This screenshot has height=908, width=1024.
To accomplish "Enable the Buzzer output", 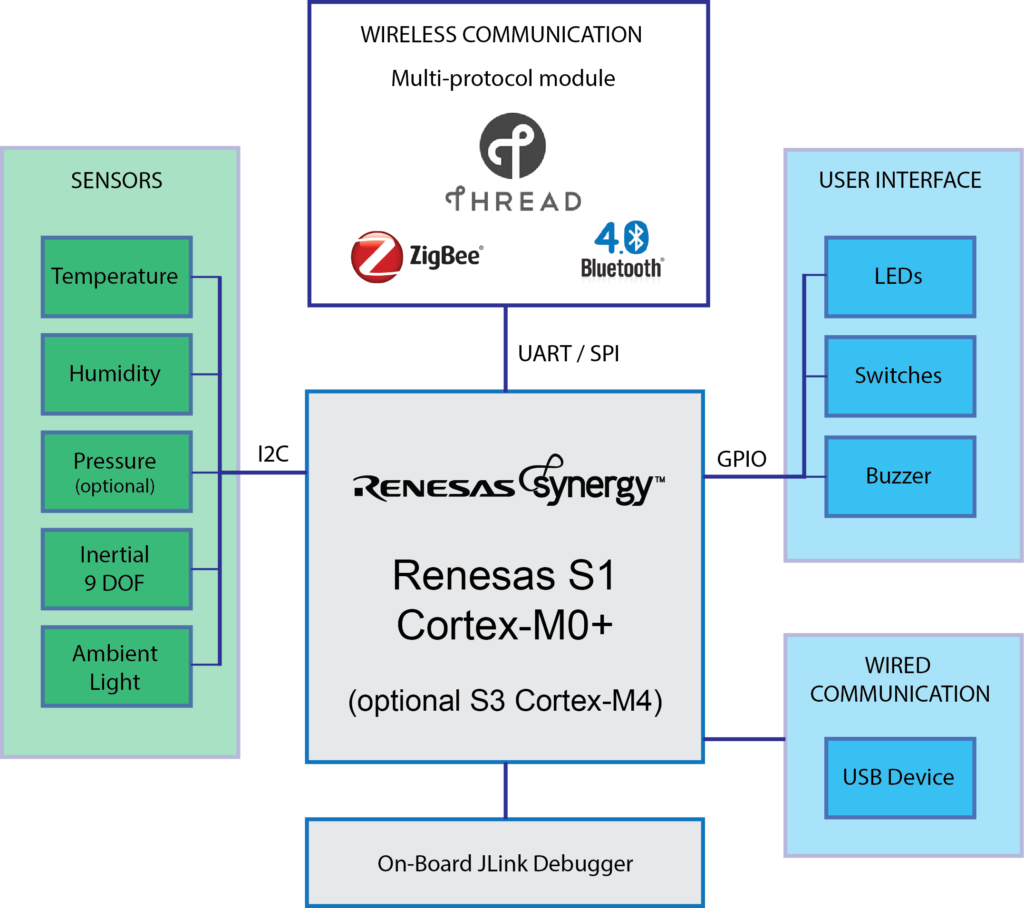I will pyautogui.click(x=899, y=476).
